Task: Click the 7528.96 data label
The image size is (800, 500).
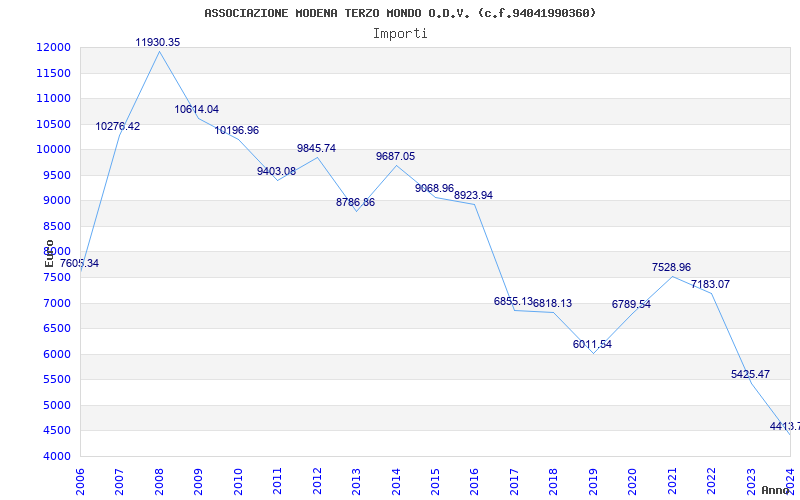Action: click(x=671, y=267)
